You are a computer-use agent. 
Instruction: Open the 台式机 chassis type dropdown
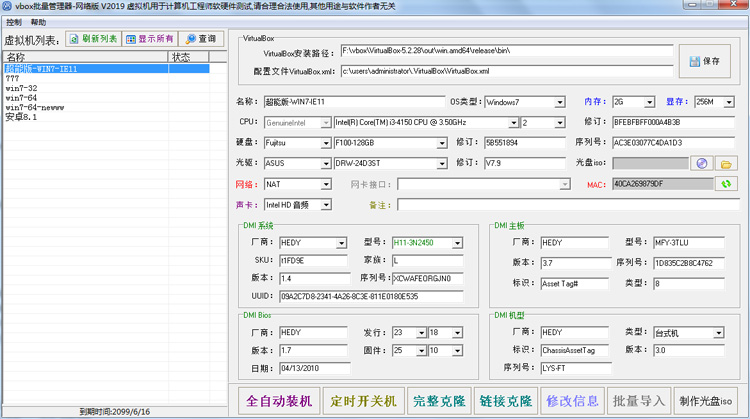pos(718,333)
